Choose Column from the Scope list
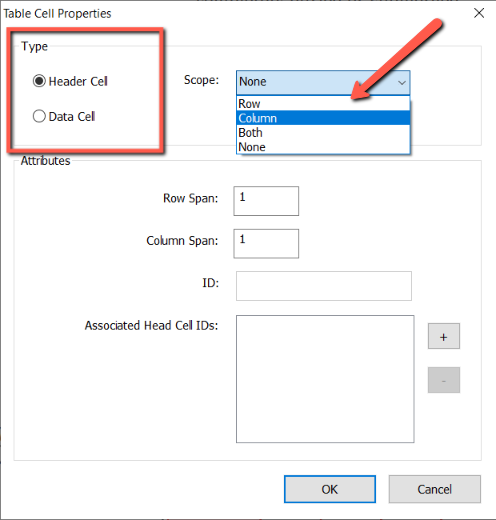Viewport: 496px width, 520px height. [323, 118]
